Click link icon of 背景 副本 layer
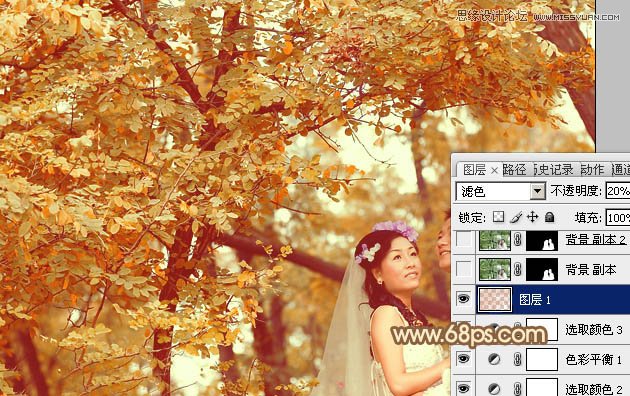 518,269
